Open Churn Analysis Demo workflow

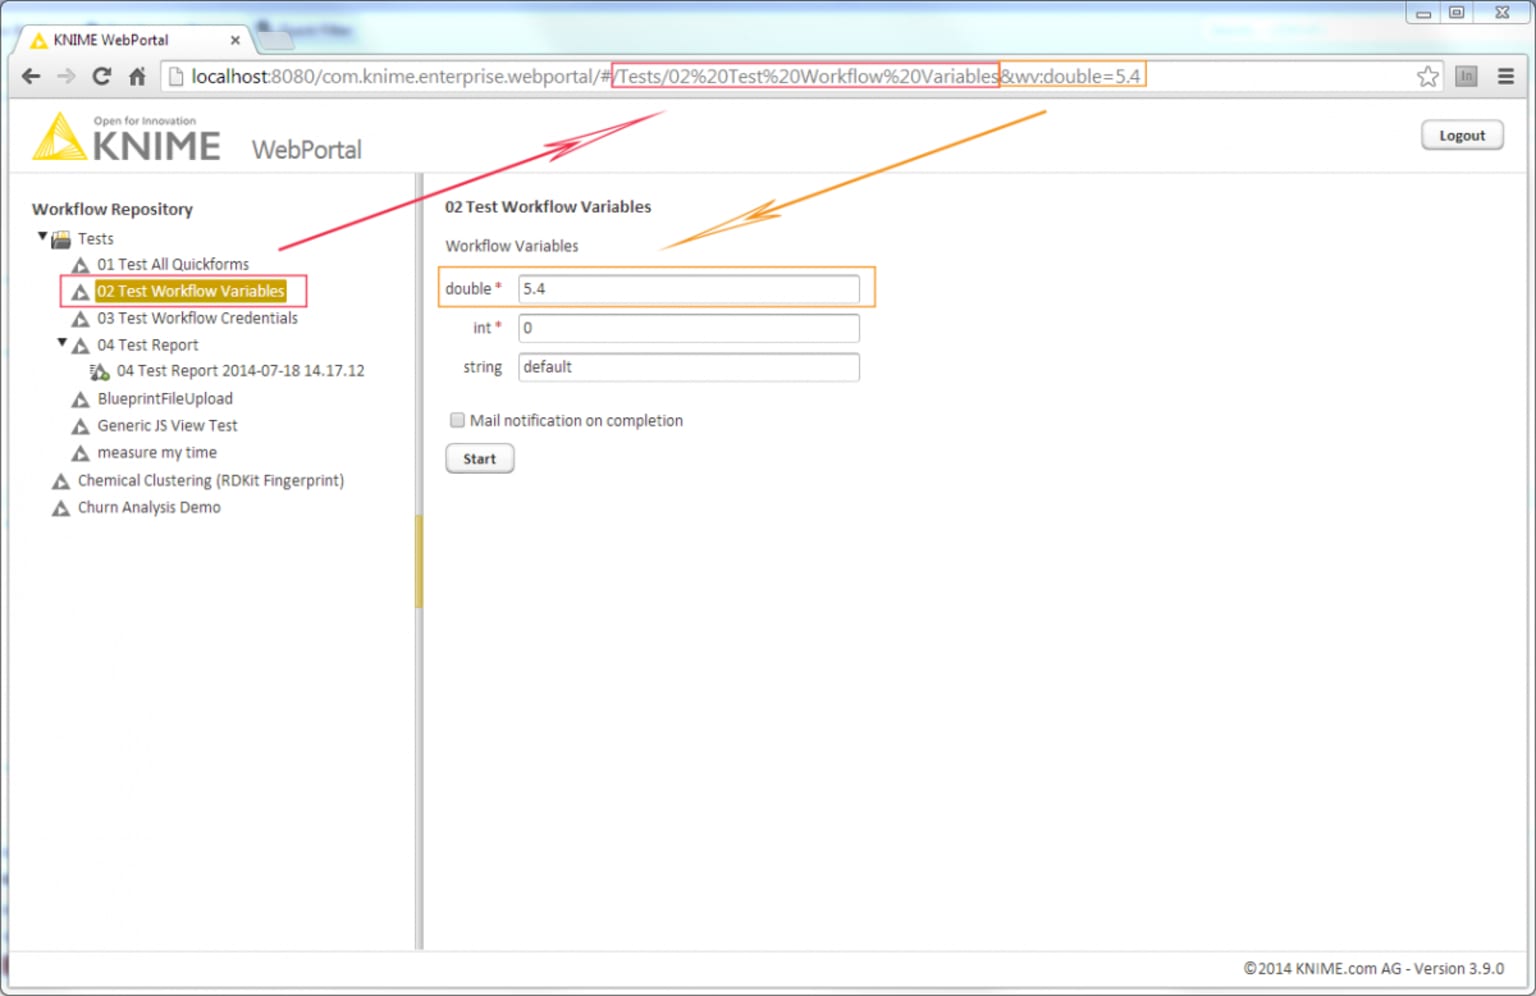point(149,507)
